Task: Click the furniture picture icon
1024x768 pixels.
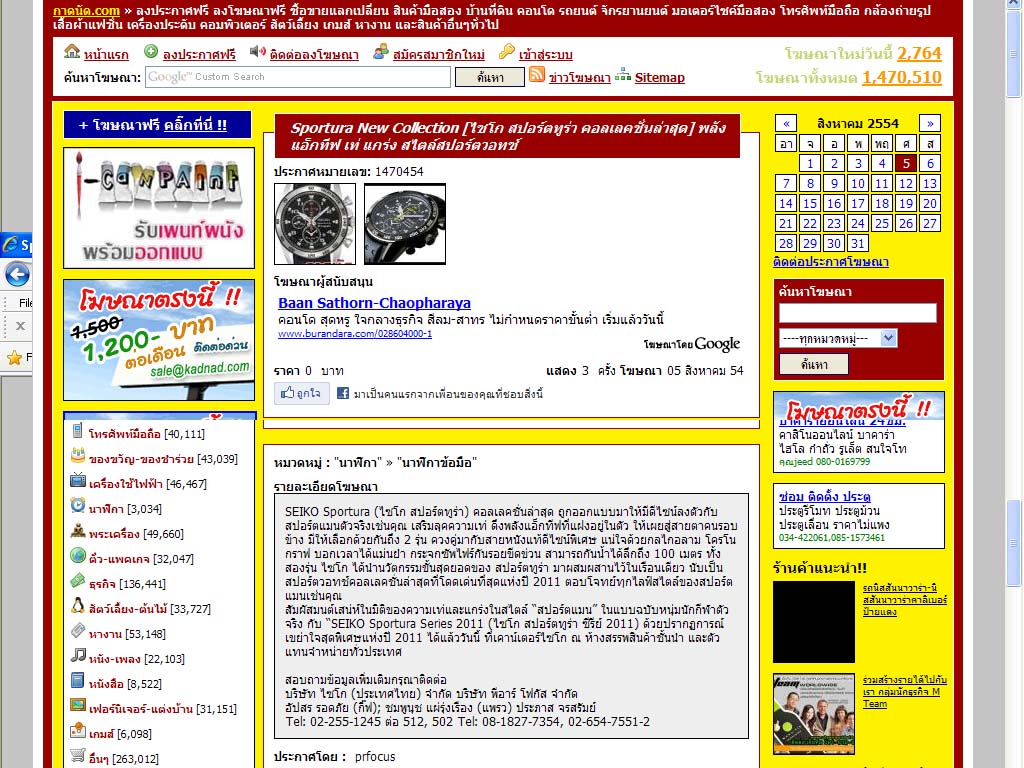Action: click(78, 705)
